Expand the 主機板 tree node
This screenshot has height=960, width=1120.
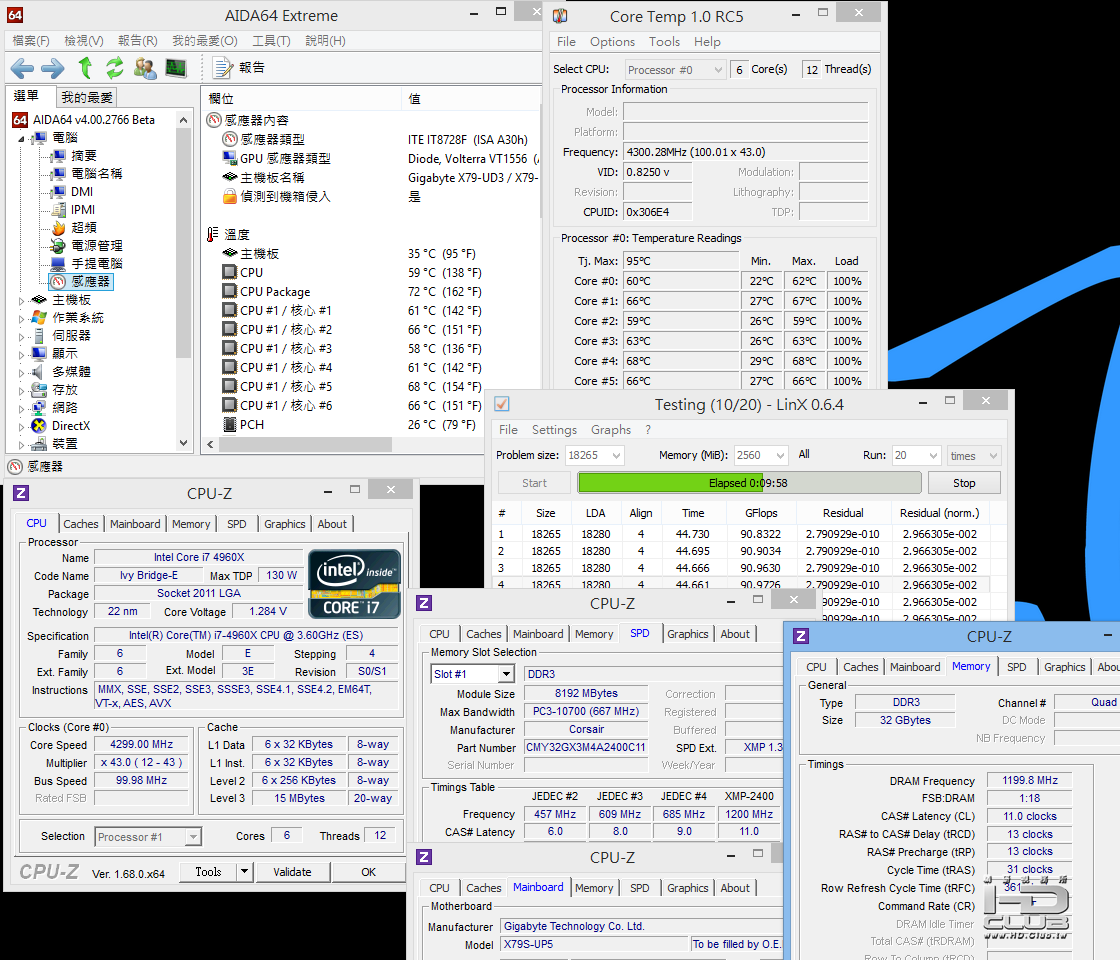[x=23, y=300]
